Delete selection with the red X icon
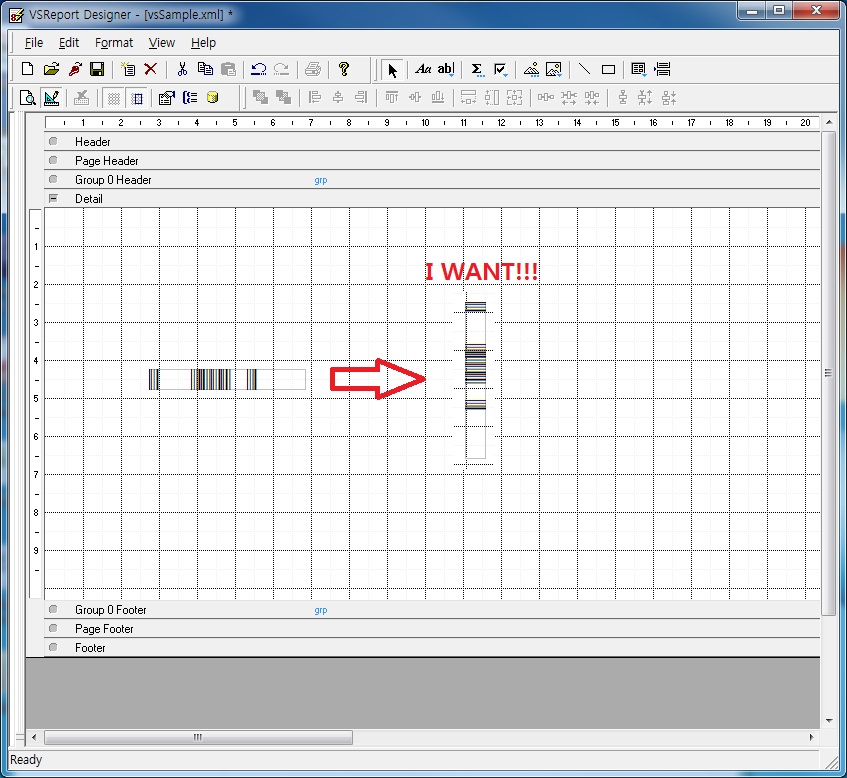847x778 pixels. [150, 69]
